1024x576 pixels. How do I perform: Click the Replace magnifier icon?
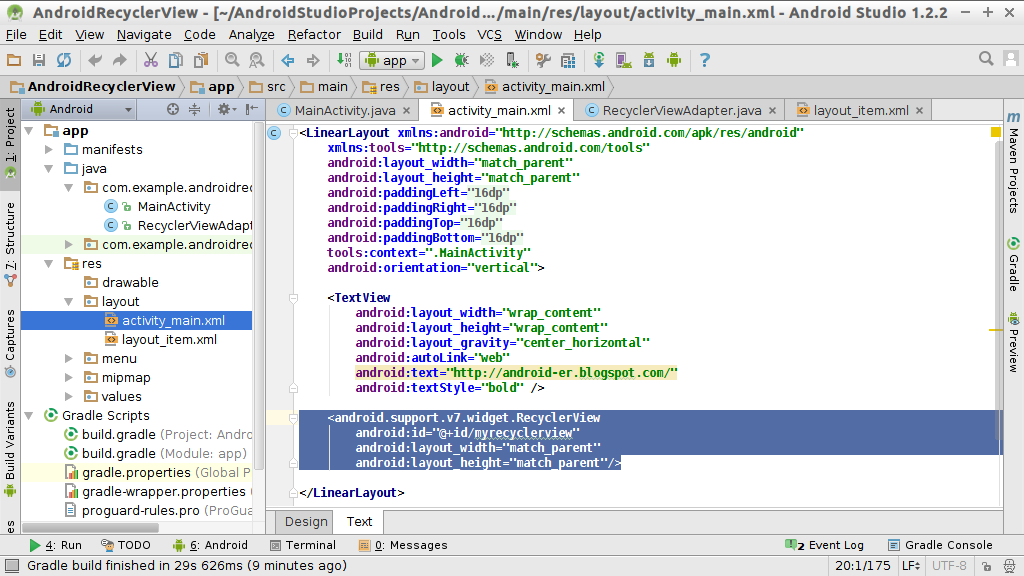(x=257, y=60)
